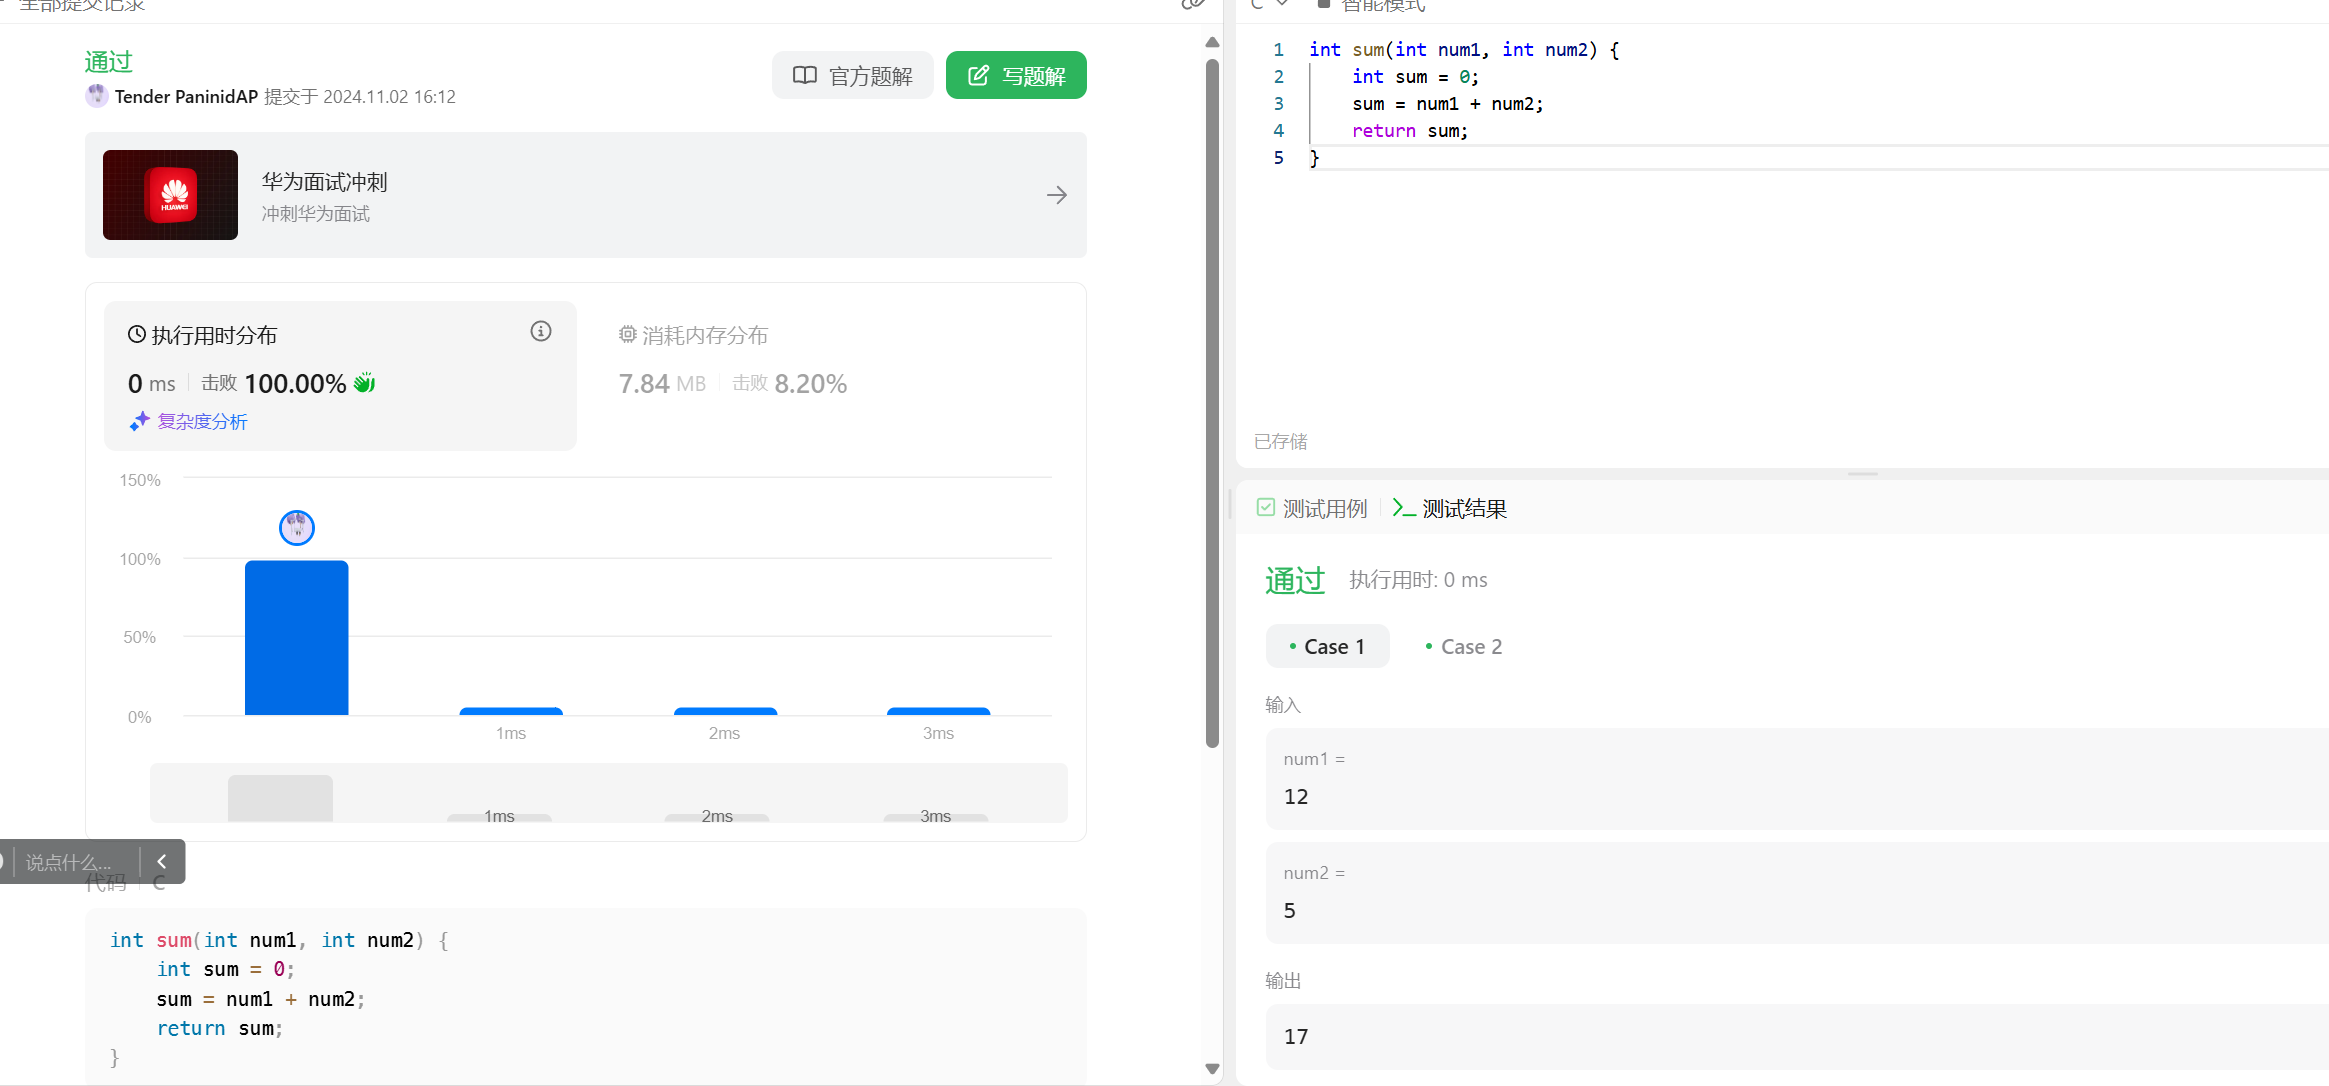Open 复杂度分析 complexity analysis link
This screenshot has height=1086, width=2329.
[x=202, y=422]
